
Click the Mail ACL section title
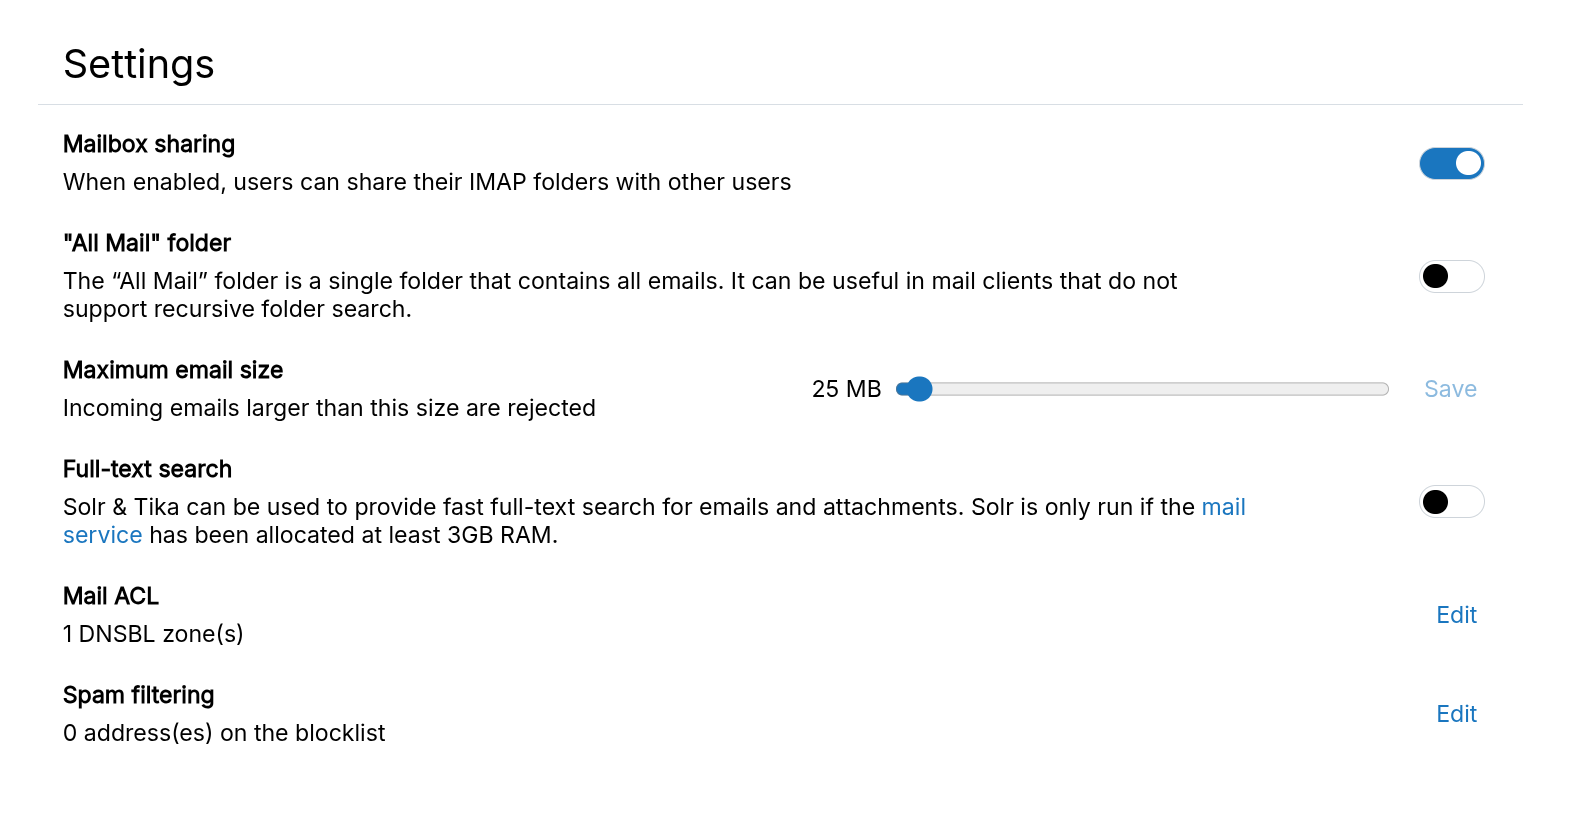[110, 595]
